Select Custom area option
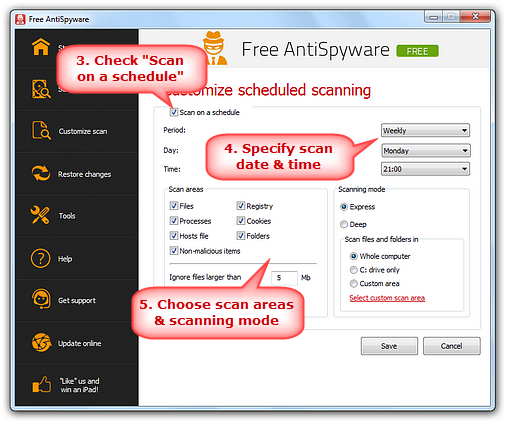 coord(353,283)
